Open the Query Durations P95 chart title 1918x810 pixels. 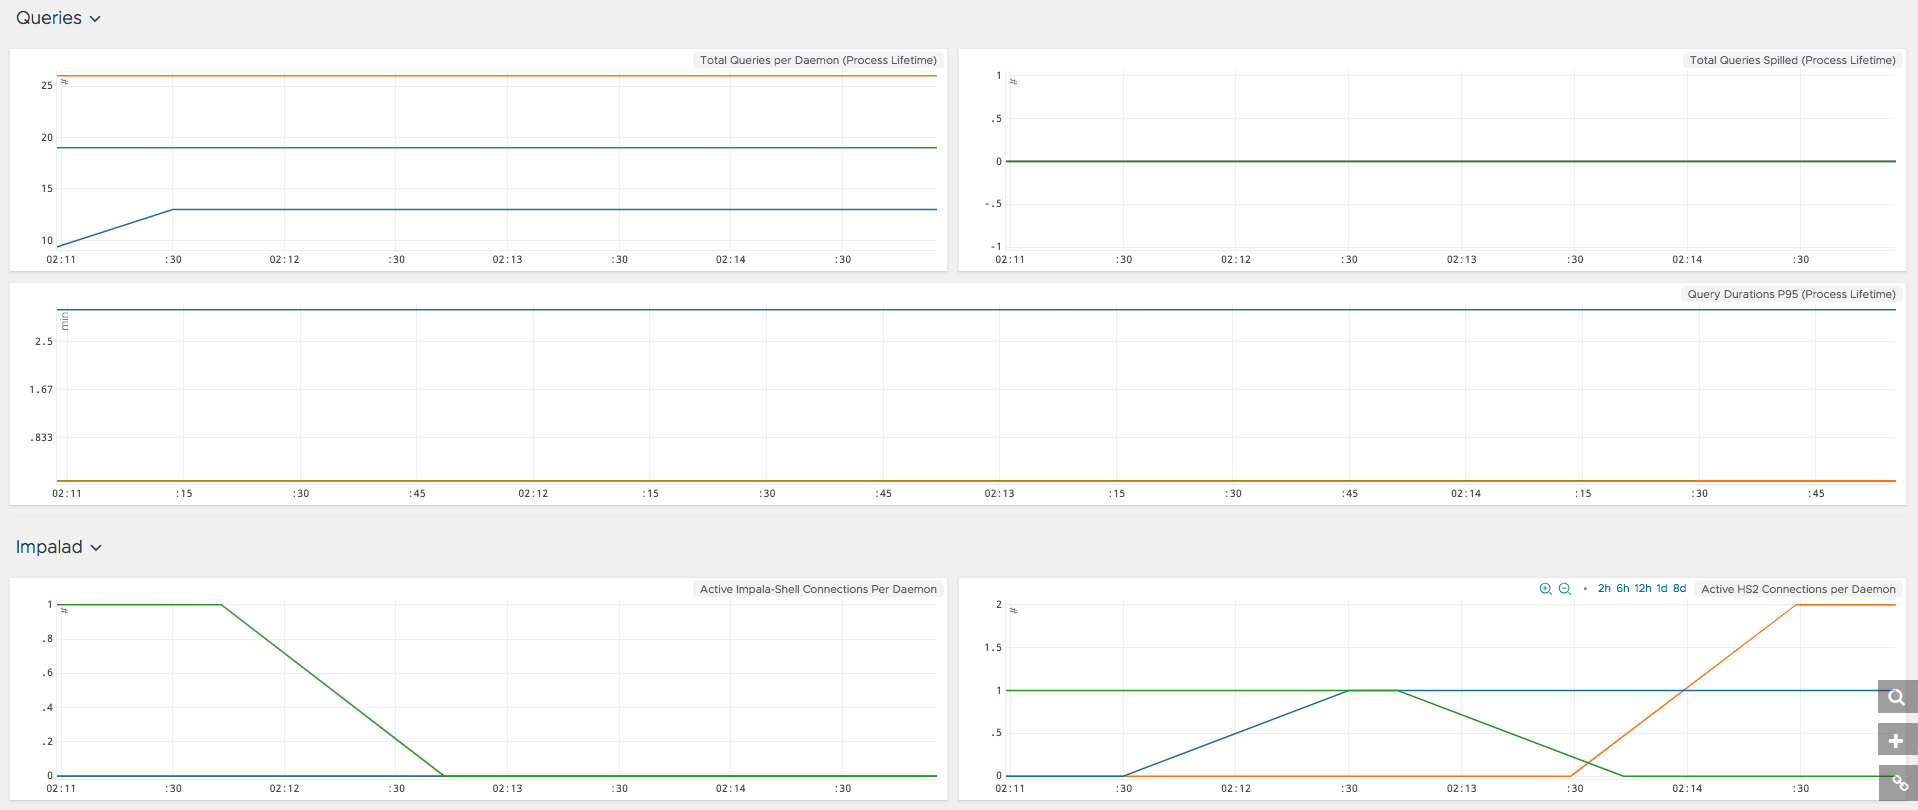click(1791, 294)
